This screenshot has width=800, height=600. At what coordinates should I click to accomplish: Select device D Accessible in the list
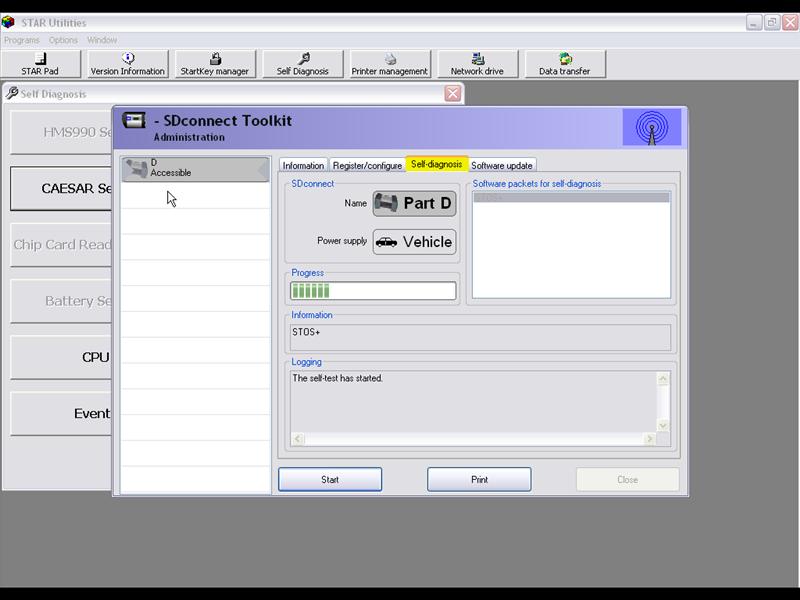pos(195,169)
